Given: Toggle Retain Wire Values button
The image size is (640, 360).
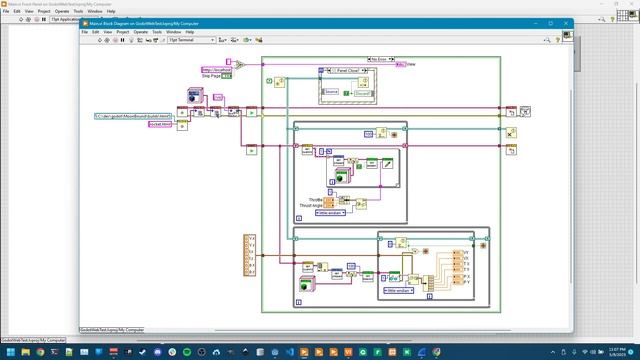Looking at the screenshot, I should (140, 40).
